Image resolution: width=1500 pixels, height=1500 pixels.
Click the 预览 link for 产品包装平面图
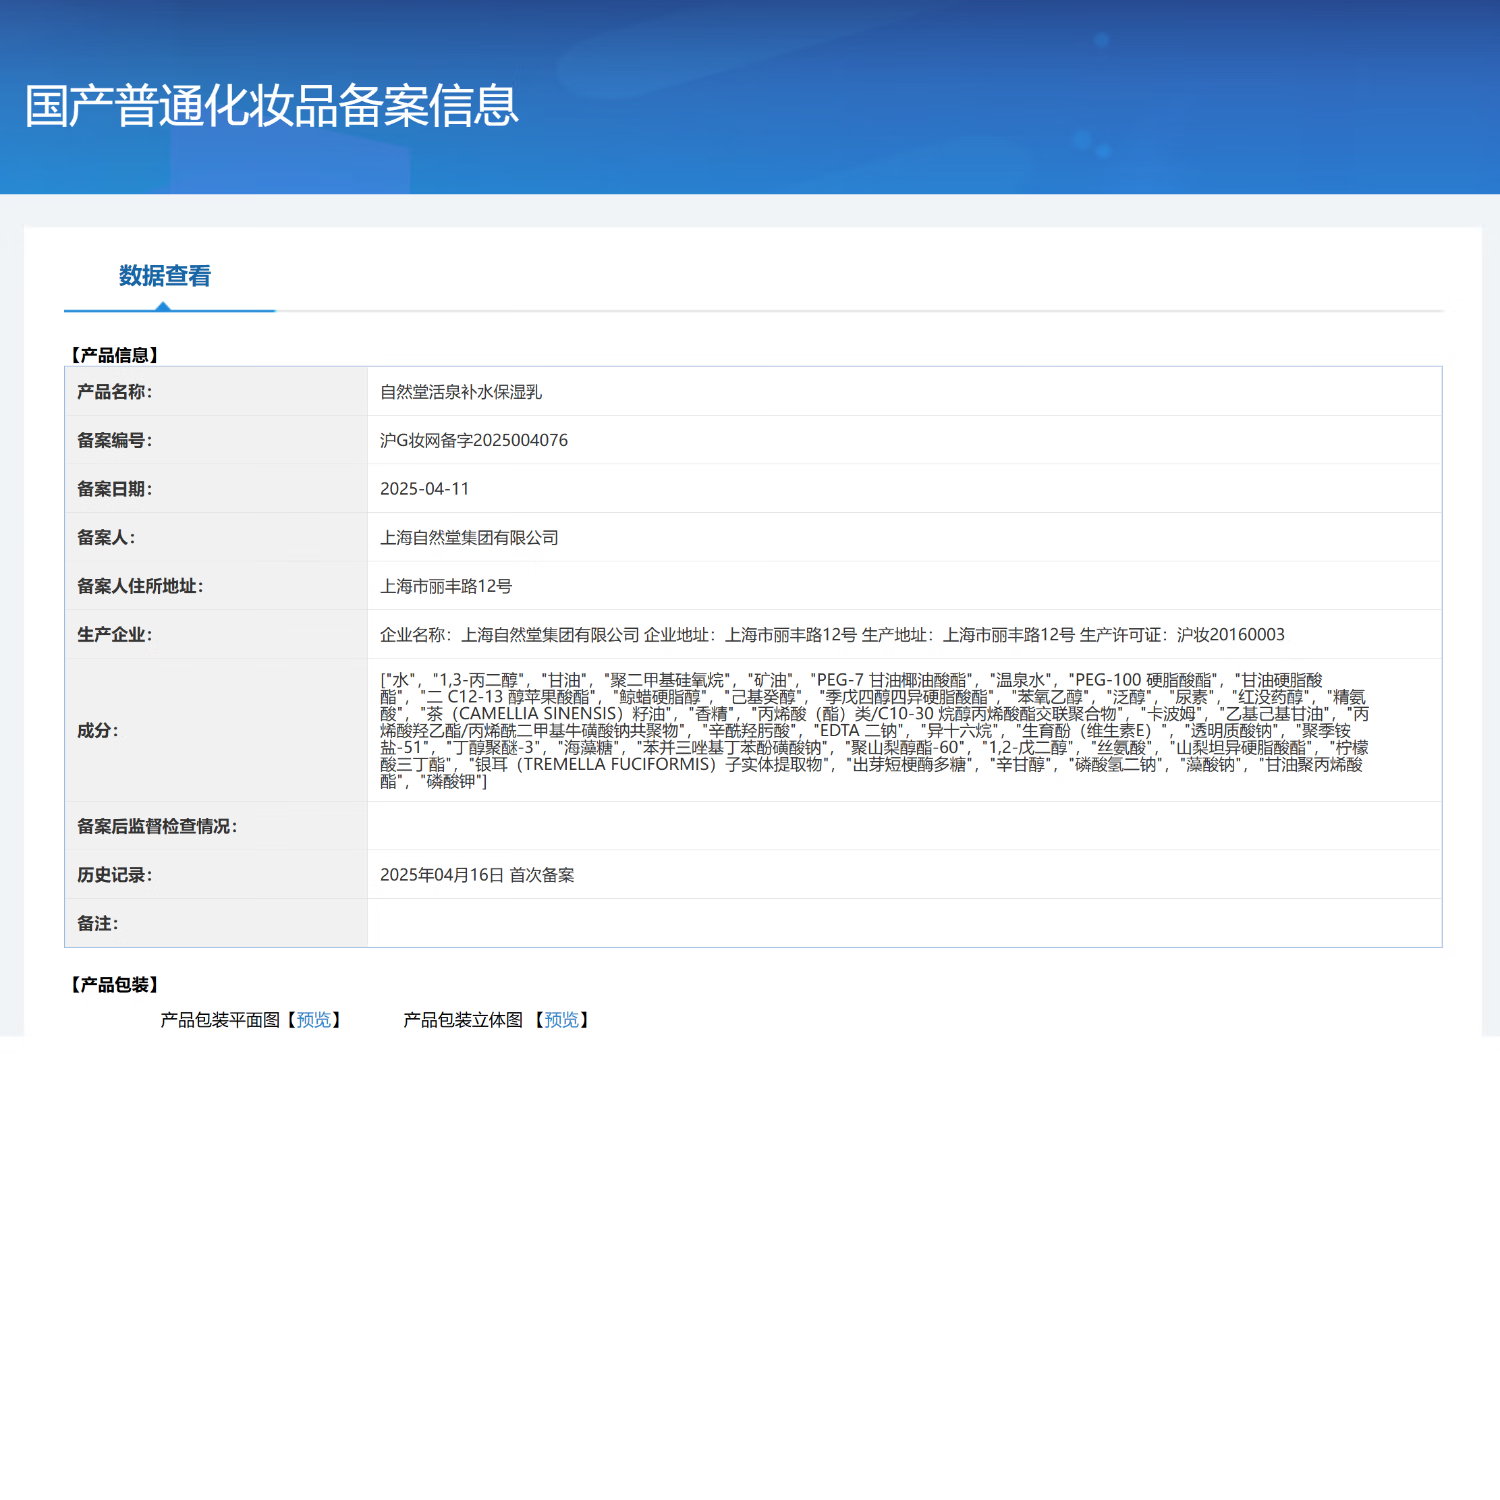[x=314, y=1020]
